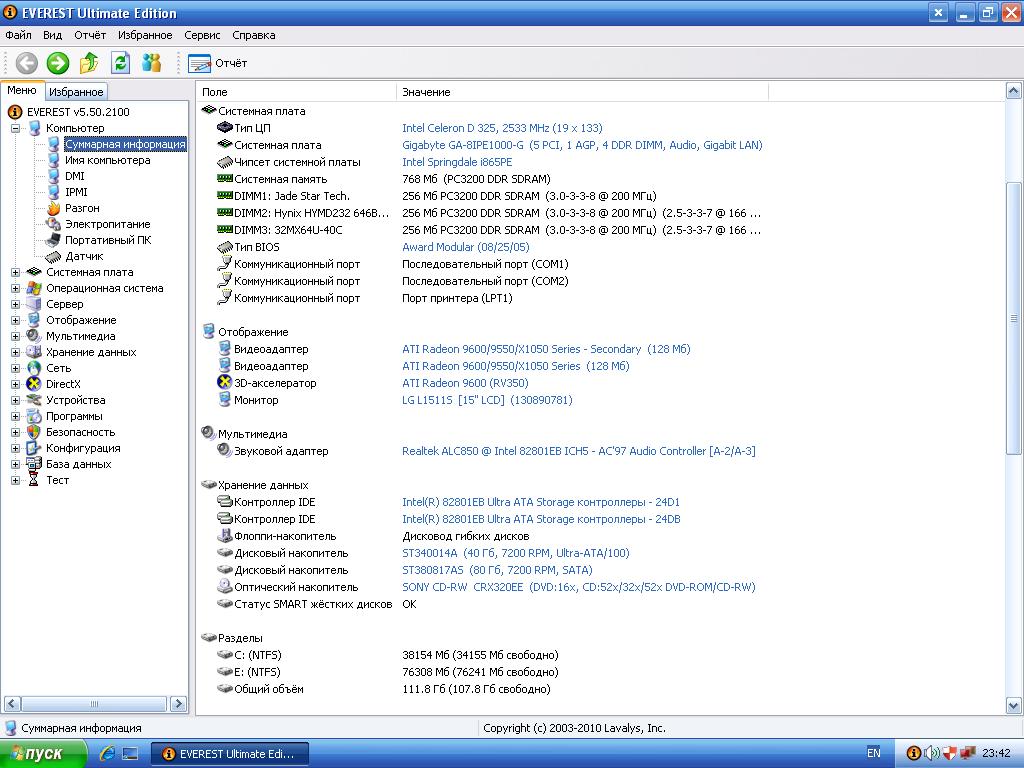The height and width of the screenshot is (768, 1024).
Task: Click the Безопасность shield icon
Action: pyautogui.click(x=34, y=432)
